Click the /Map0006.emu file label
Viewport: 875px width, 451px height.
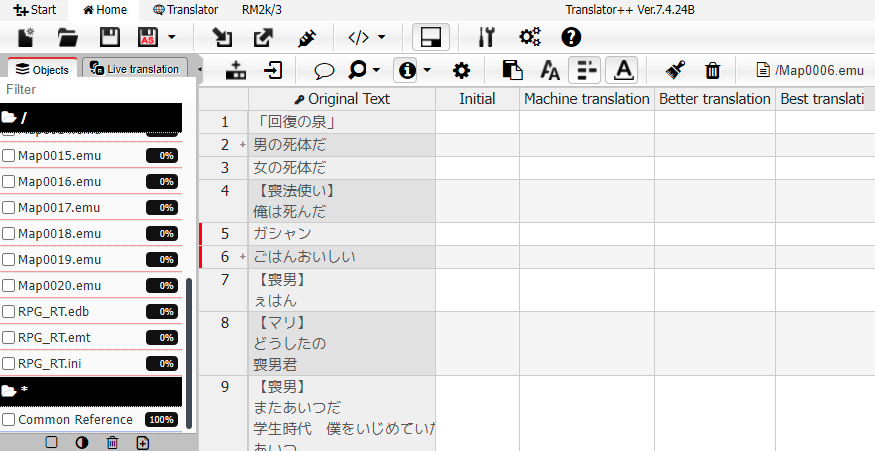click(x=810, y=70)
